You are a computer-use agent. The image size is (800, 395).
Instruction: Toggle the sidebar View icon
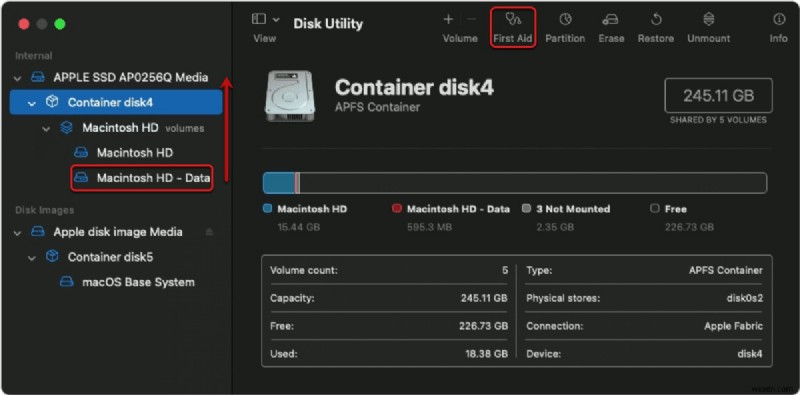tap(259, 19)
